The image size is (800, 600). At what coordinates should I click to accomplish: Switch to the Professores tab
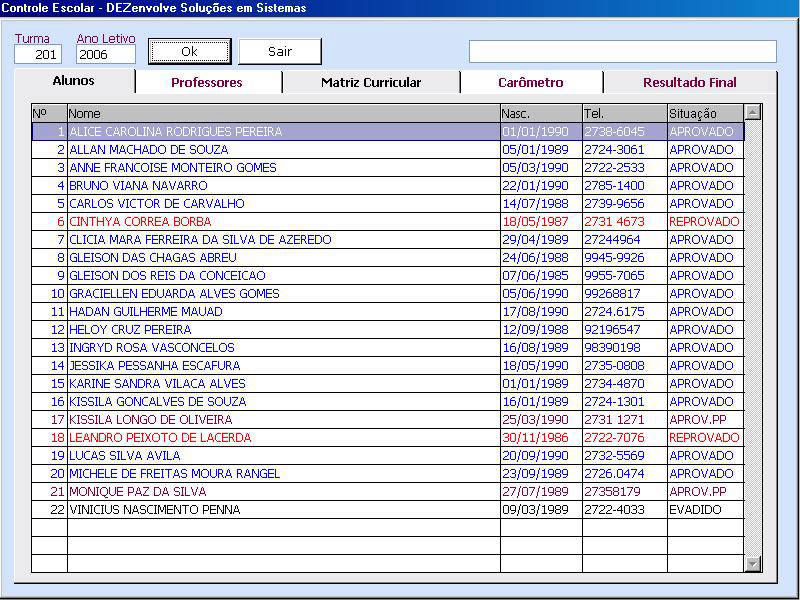[x=207, y=83]
